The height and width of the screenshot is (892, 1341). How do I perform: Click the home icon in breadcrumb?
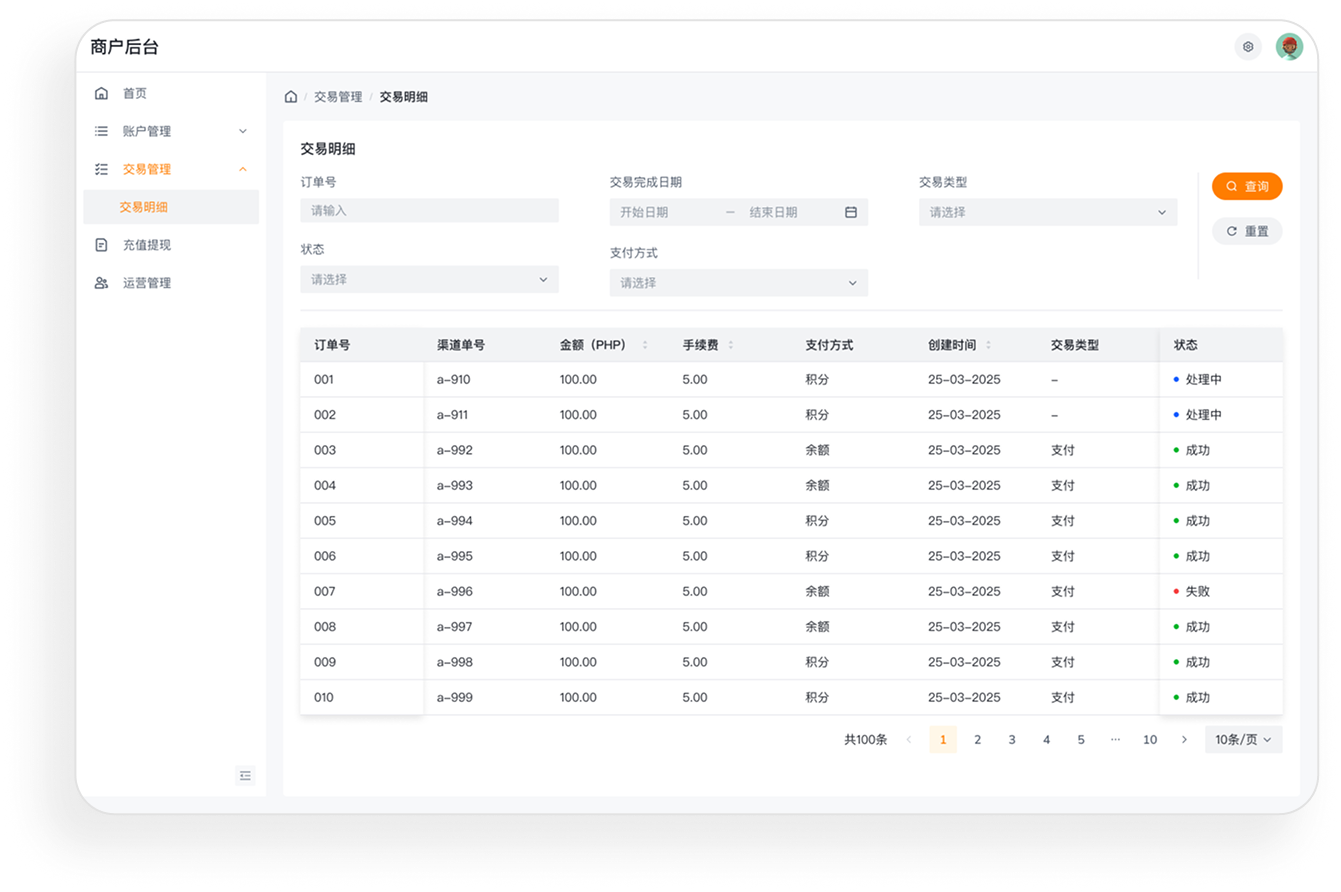tap(291, 97)
